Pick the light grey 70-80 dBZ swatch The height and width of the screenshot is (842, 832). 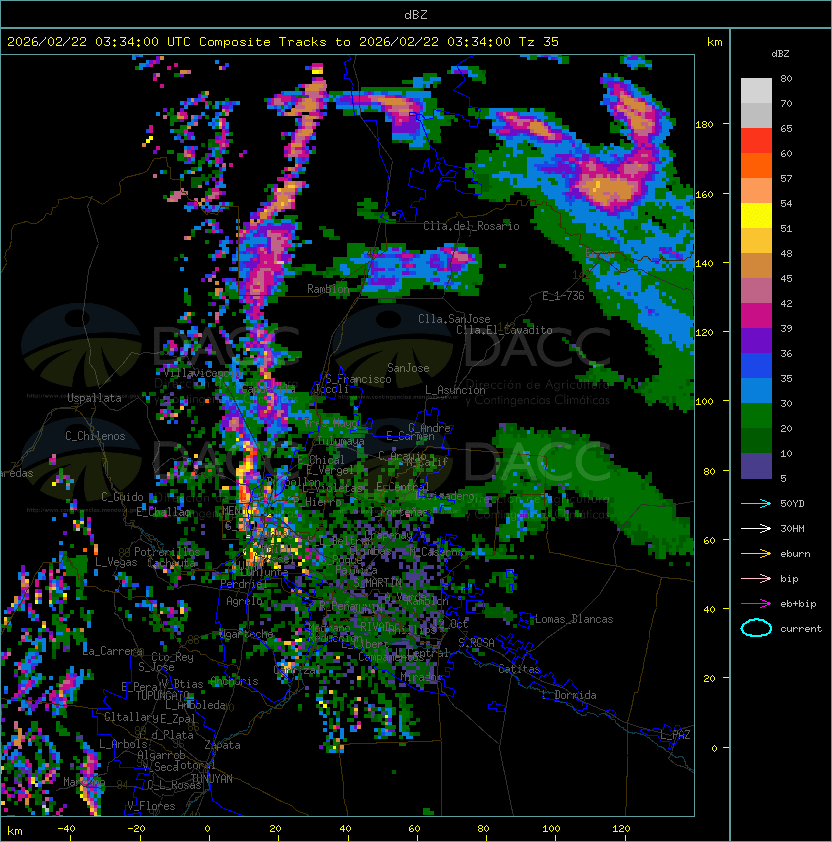756,91
